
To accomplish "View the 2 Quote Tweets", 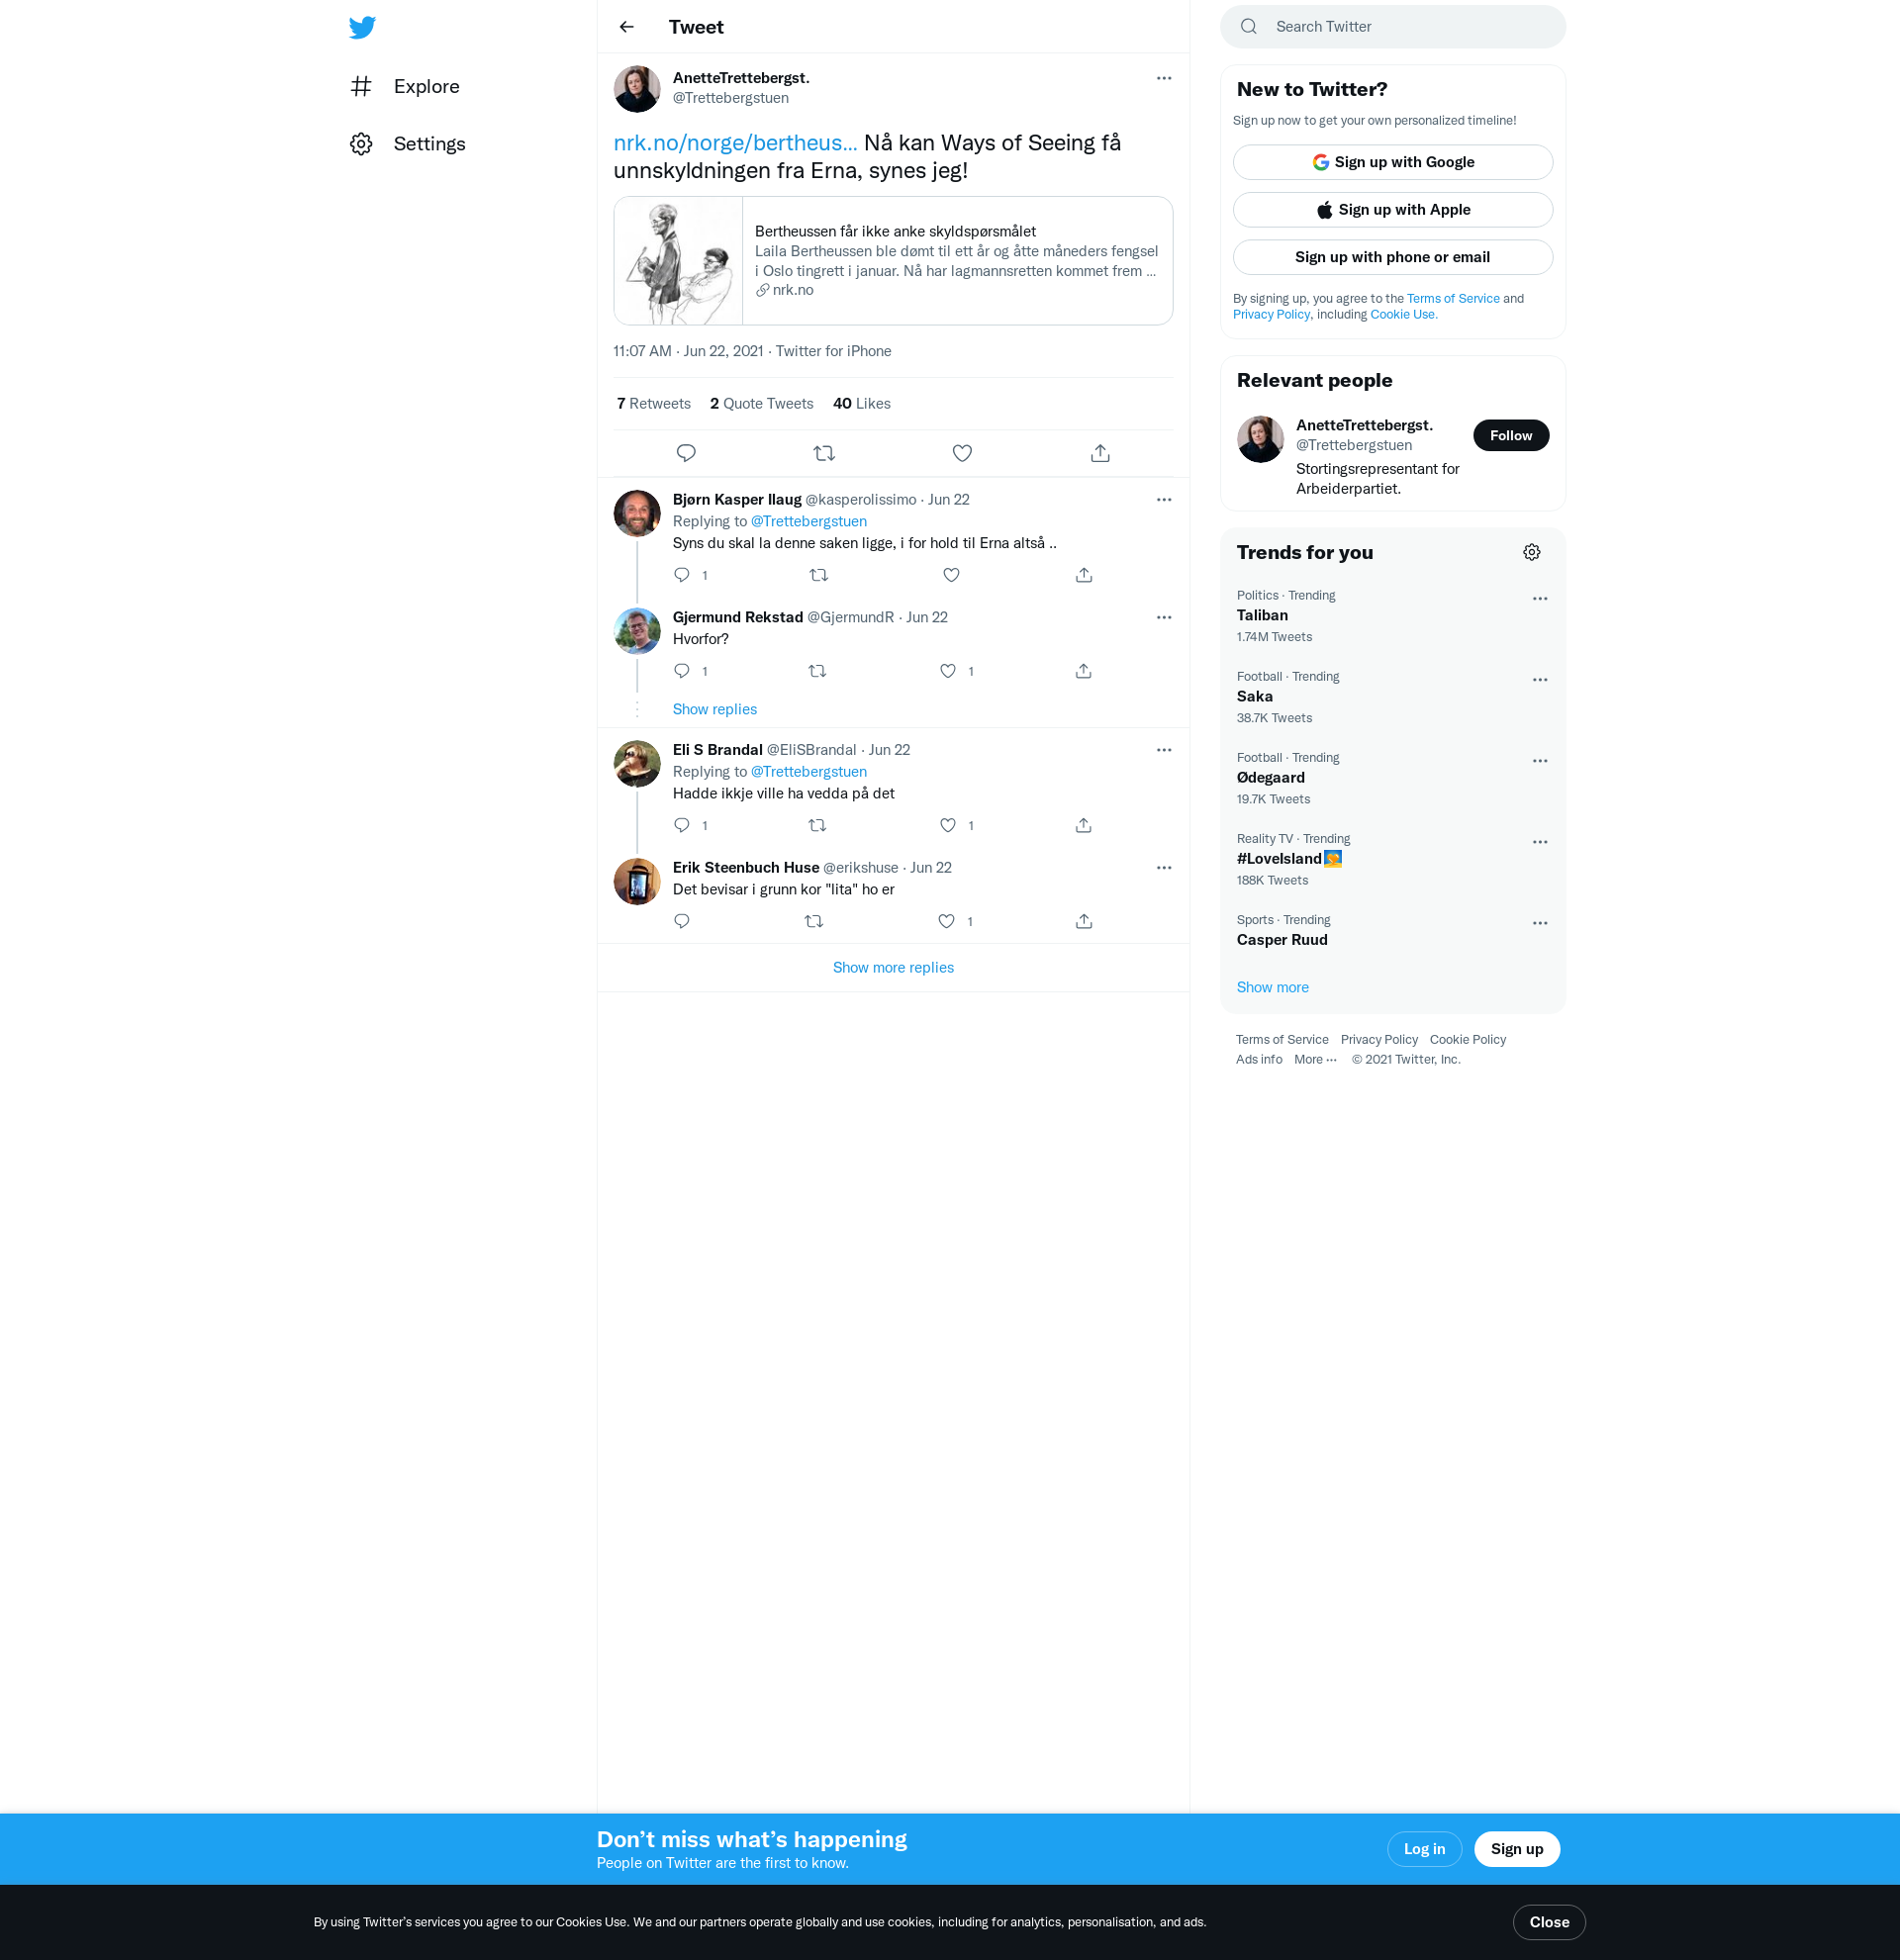I will pos(761,404).
